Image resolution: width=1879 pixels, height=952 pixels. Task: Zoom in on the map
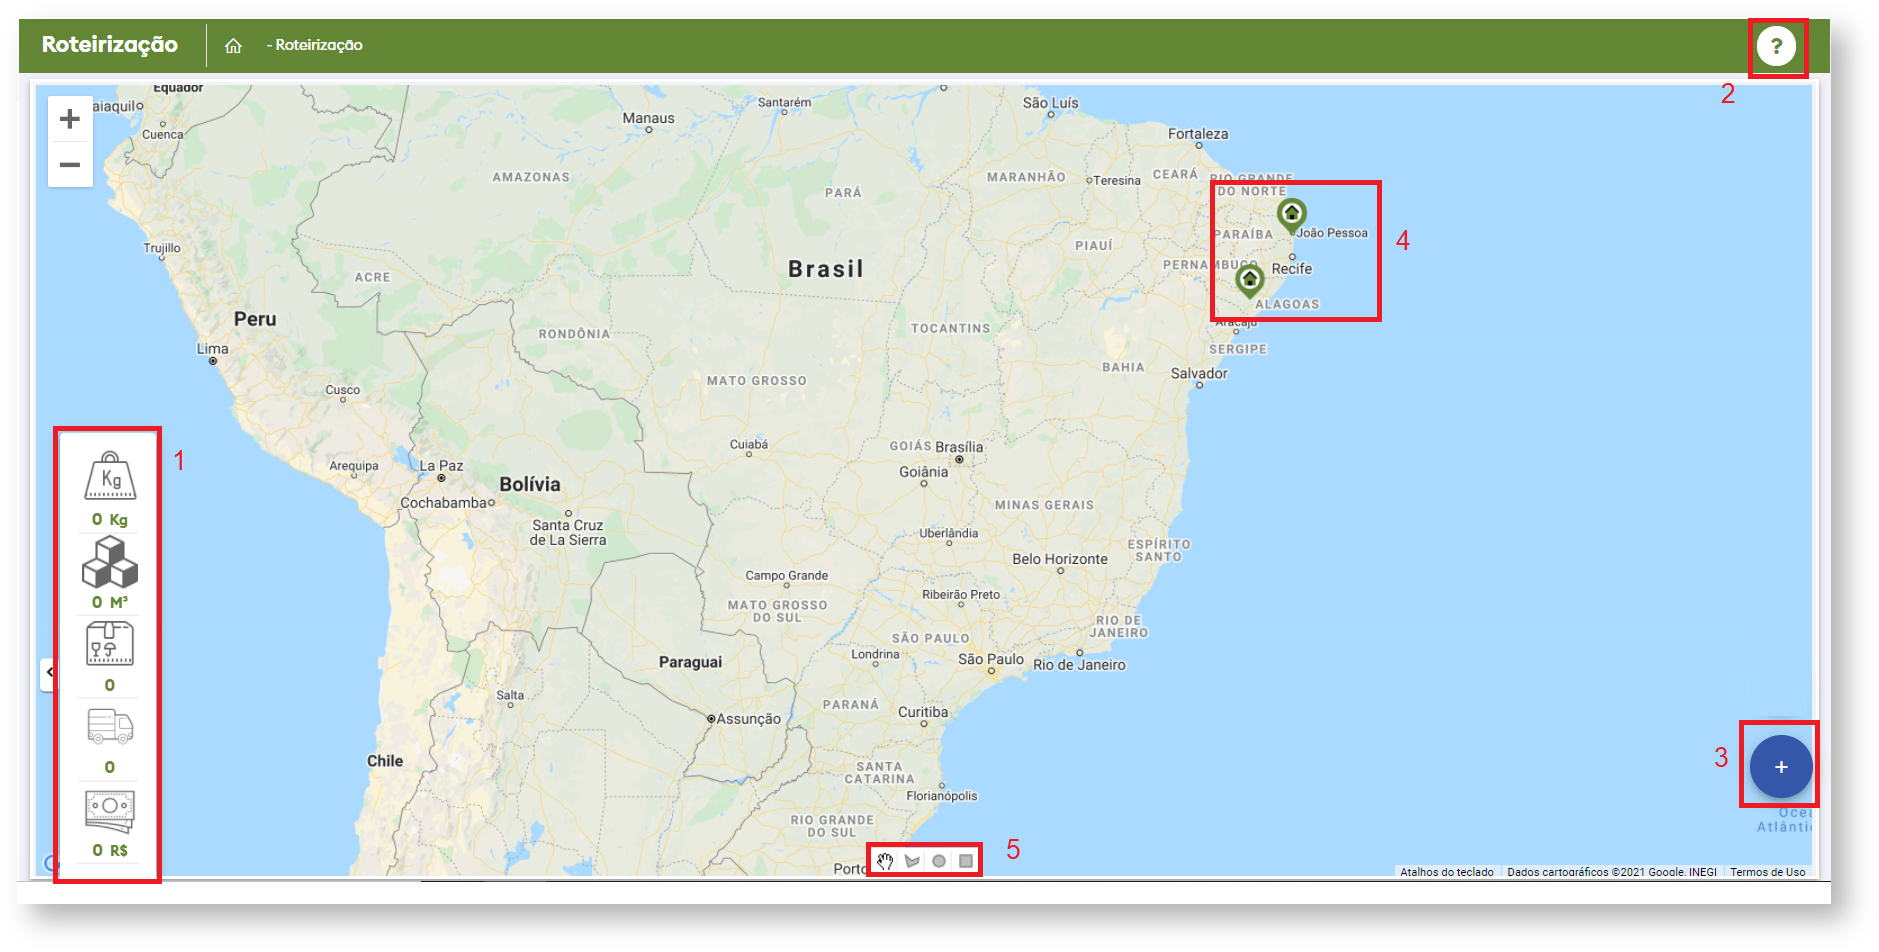click(x=70, y=119)
